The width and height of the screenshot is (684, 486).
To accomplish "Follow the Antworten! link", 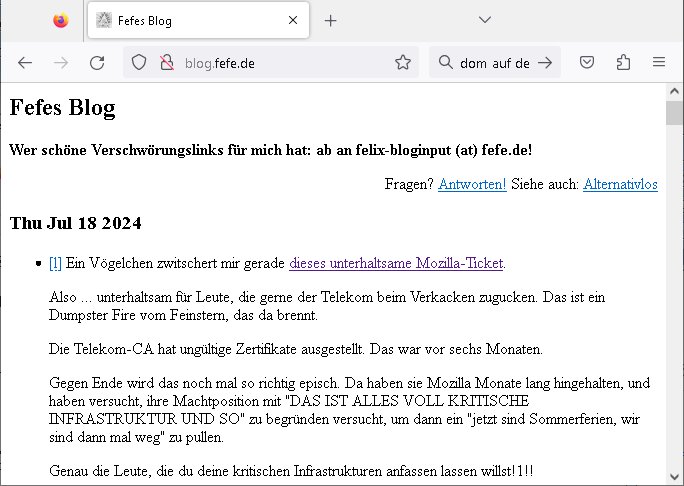I will 472,184.
